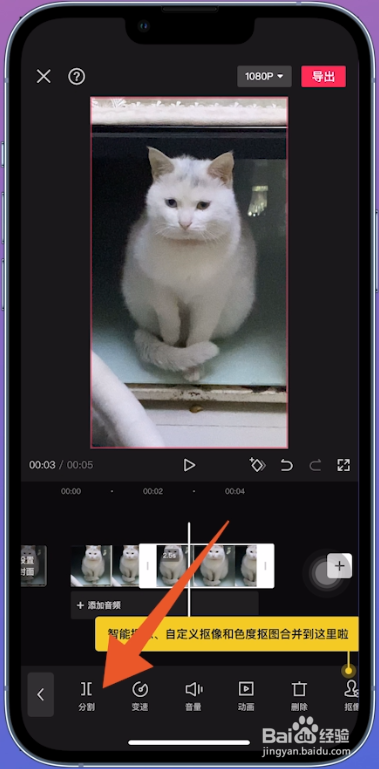The height and width of the screenshot is (769, 379).
Task: Tap the cat video preview
Action: pyautogui.click(x=189, y=272)
